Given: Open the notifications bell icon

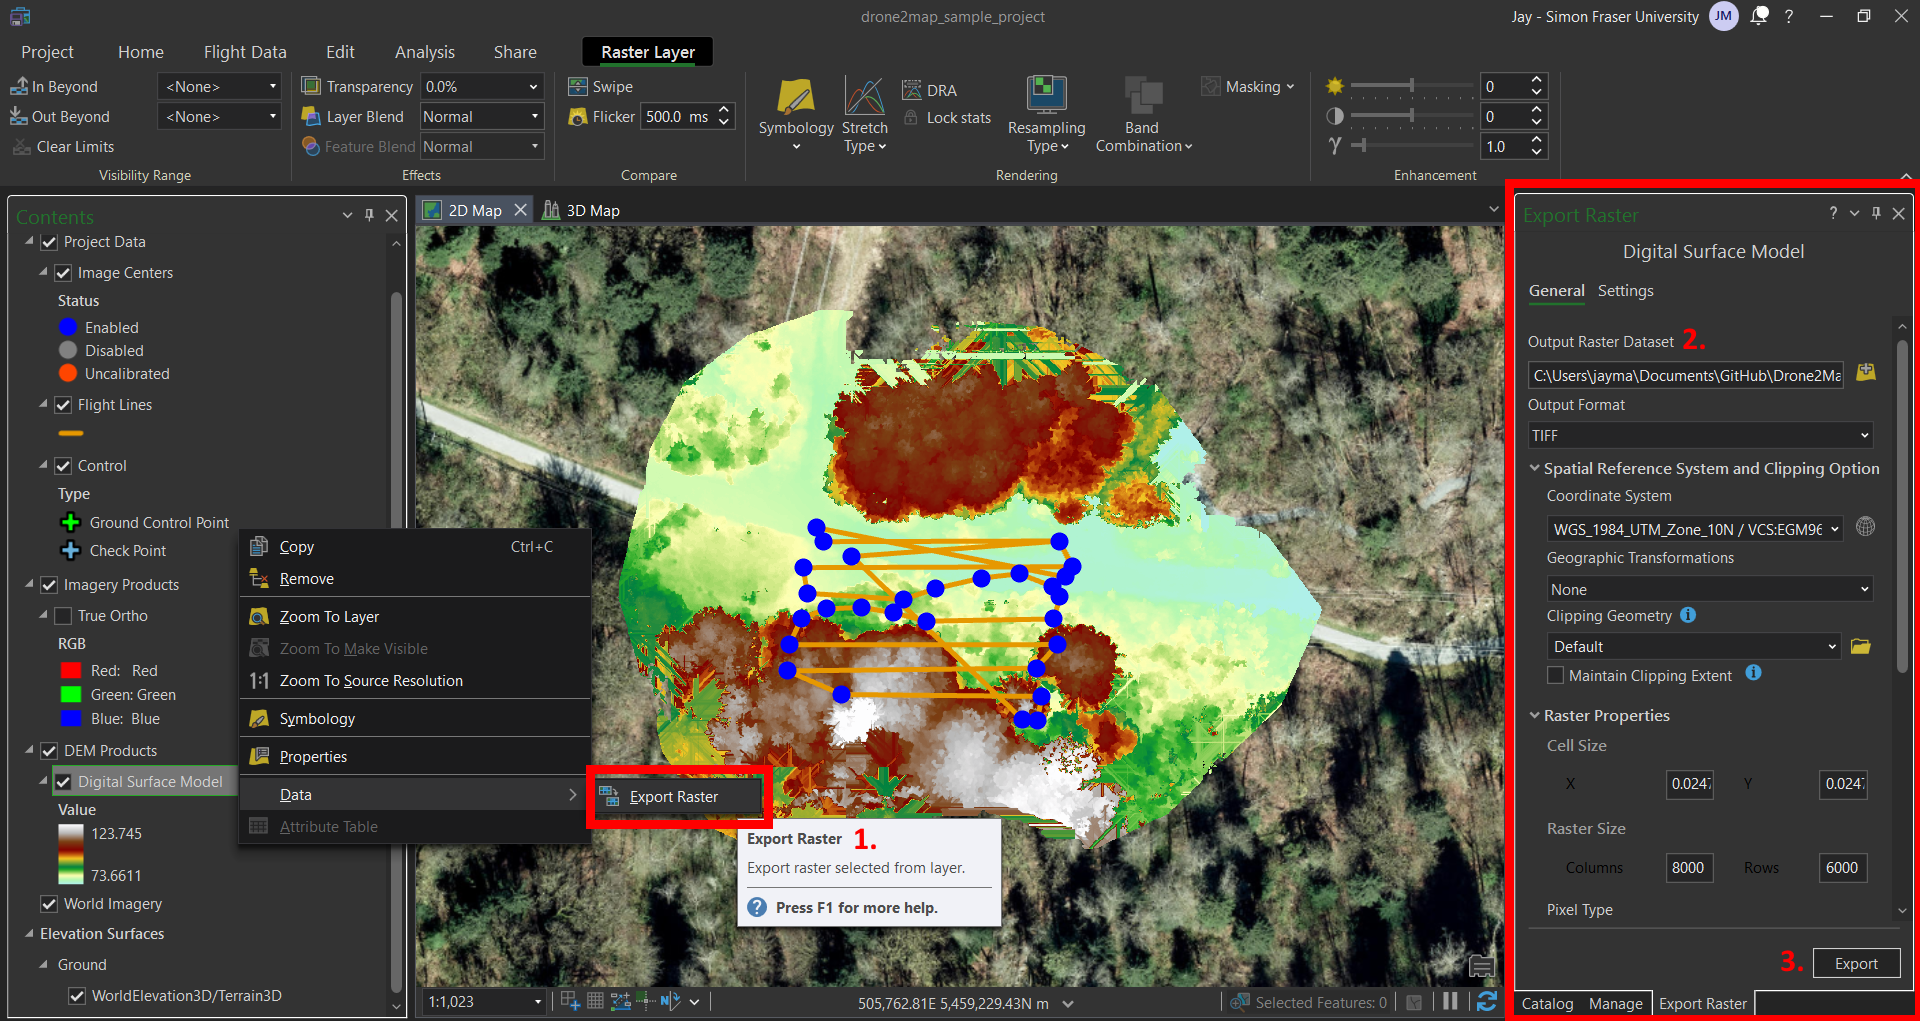Looking at the screenshot, I should tap(1759, 16).
